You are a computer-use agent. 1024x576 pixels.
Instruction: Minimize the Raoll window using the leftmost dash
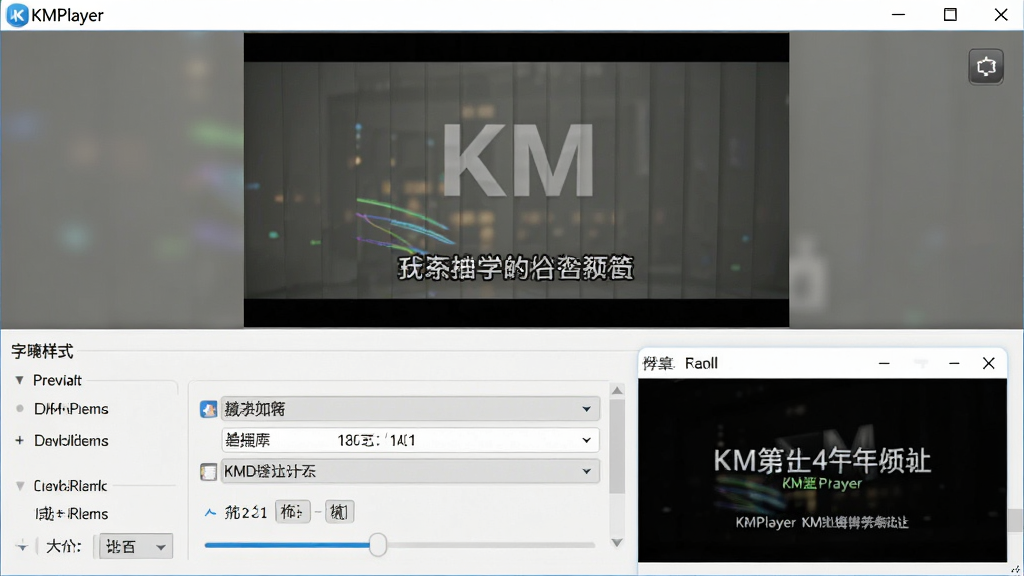[884, 363]
